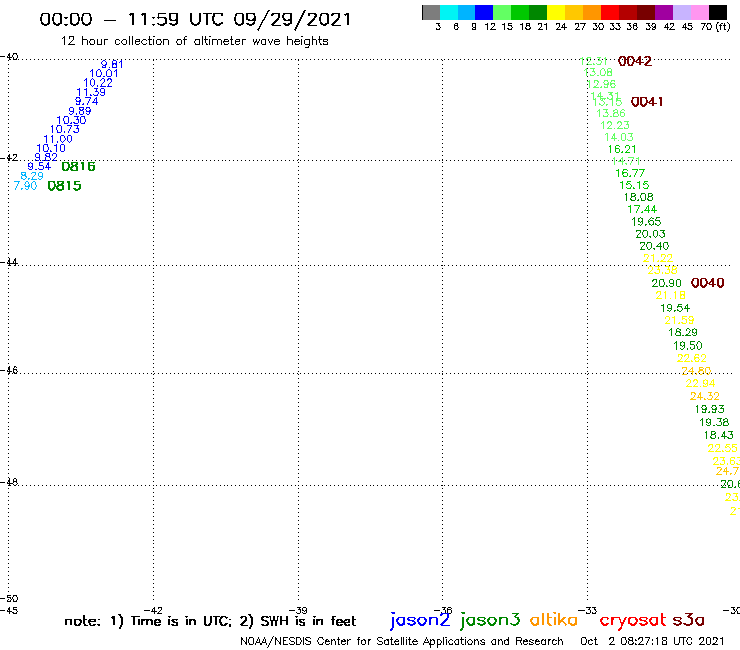The height and width of the screenshot is (650, 740).
Task: Click the yellow value "23.38"
Action: tap(663, 270)
